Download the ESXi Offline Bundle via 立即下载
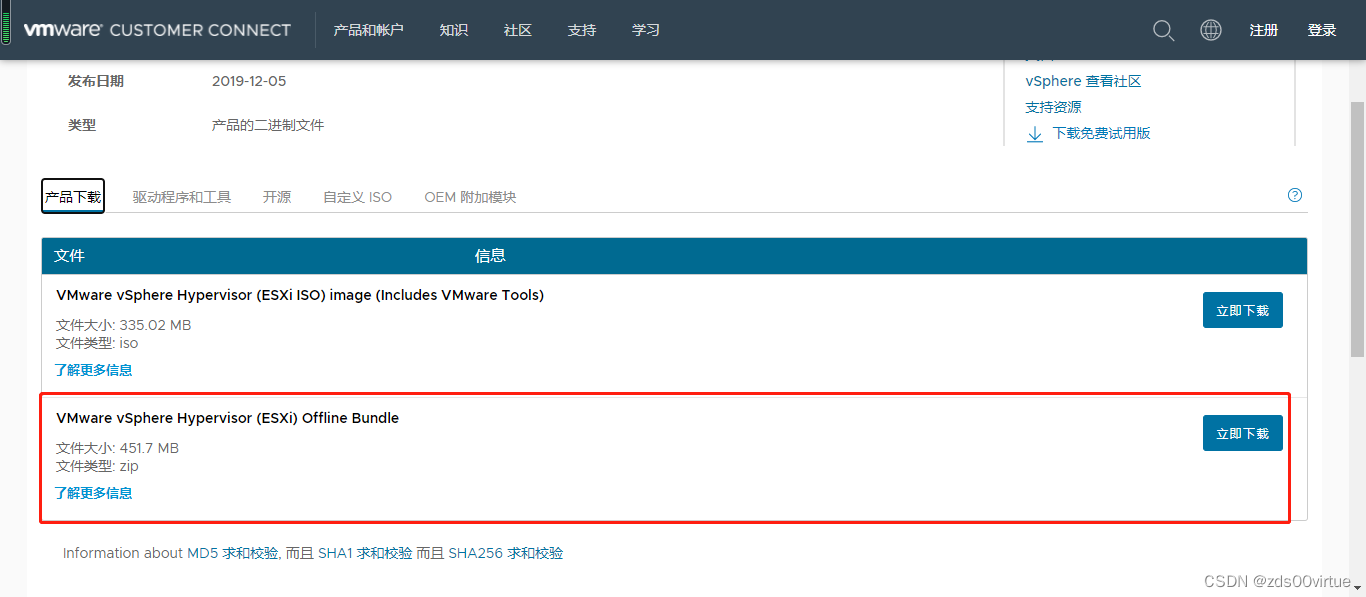Screen dimensions: 1366x597 tap(1243, 433)
